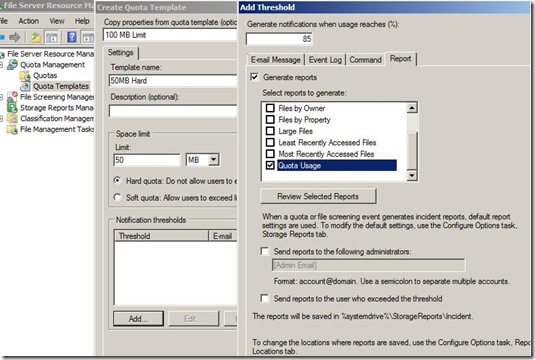Click the show/hide console tree toolbar icon
Image resolution: width=535 pixels, height=360 pixels.
52,38
